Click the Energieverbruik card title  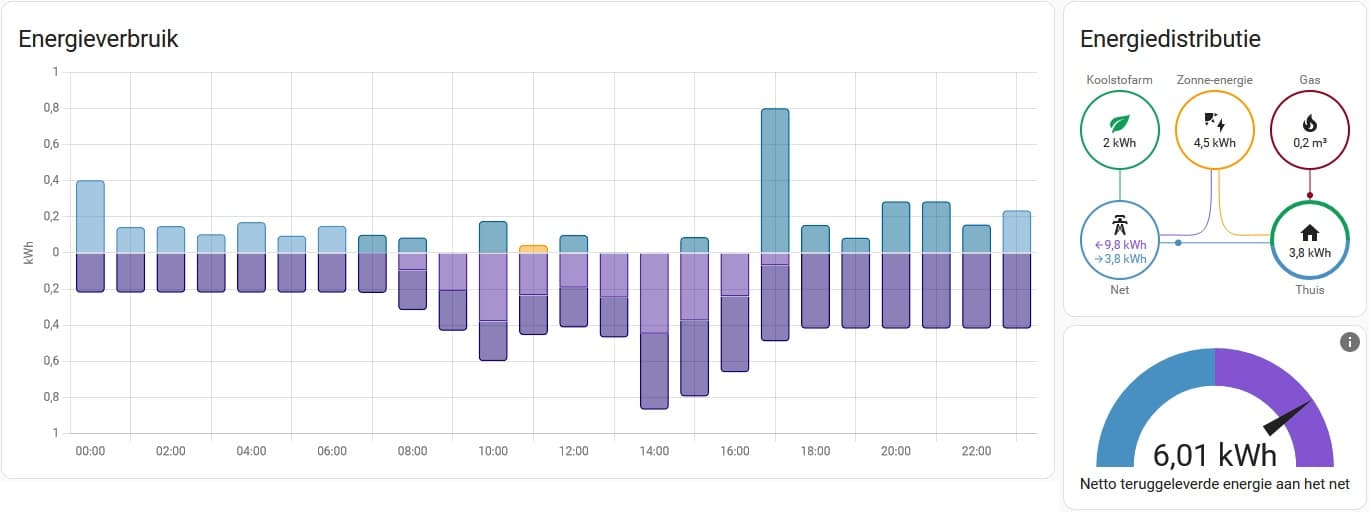(98, 39)
